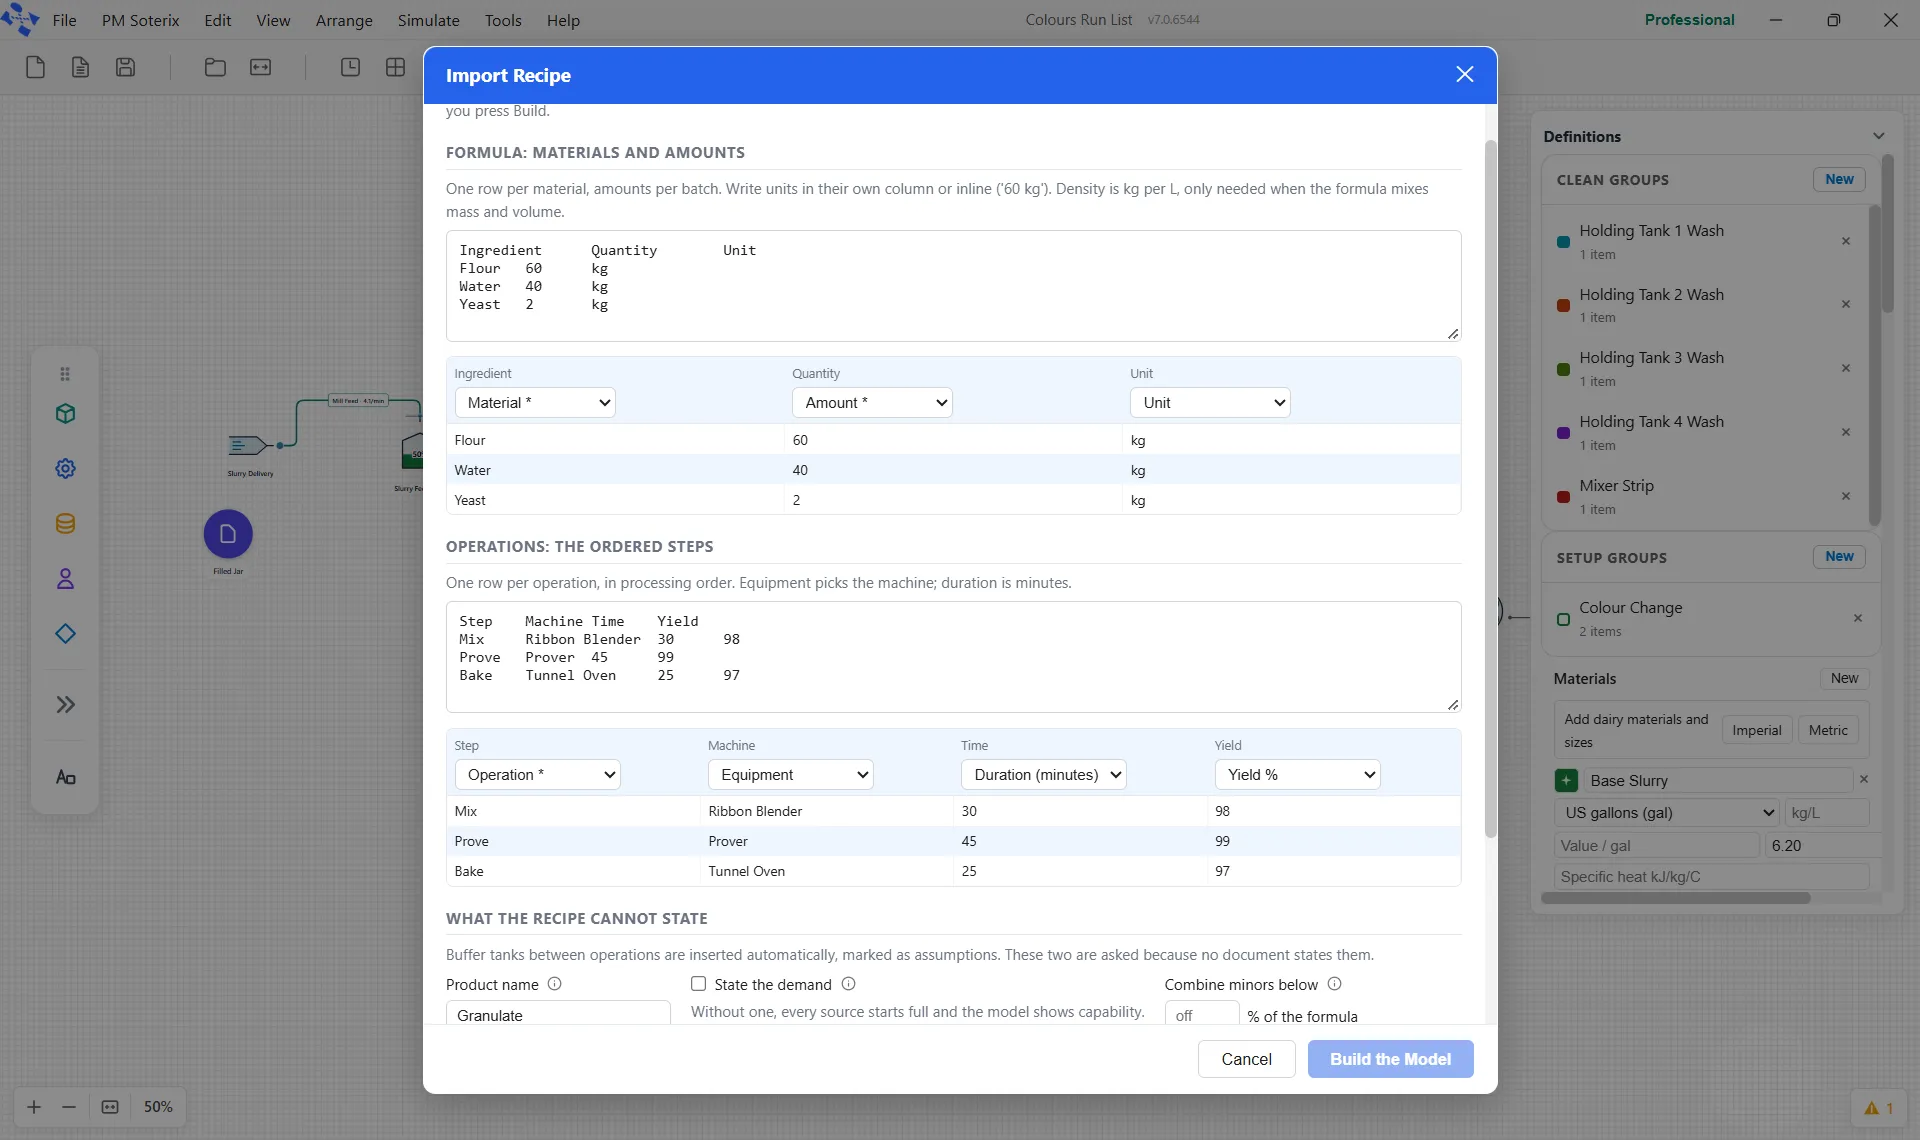
Task: Select the person tool in left sidebar
Action: [x=65, y=579]
